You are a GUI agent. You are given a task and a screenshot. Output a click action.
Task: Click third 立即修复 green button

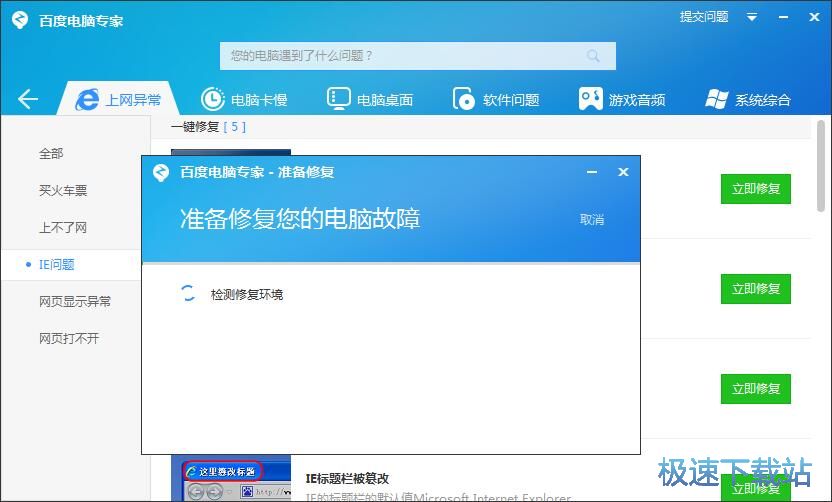pyautogui.click(x=756, y=389)
